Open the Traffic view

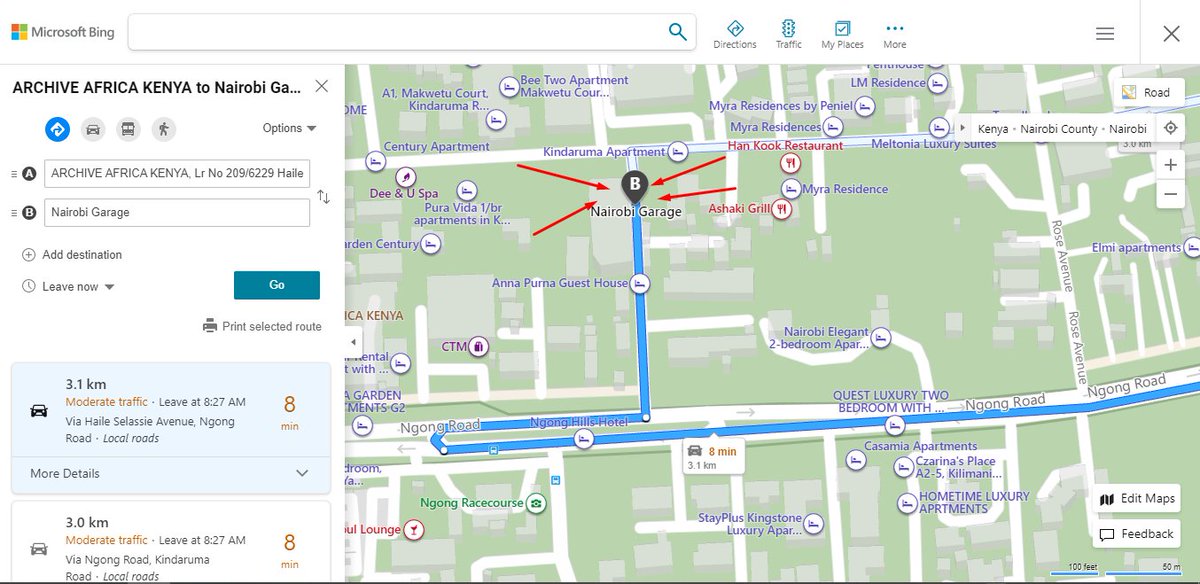coord(789,34)
